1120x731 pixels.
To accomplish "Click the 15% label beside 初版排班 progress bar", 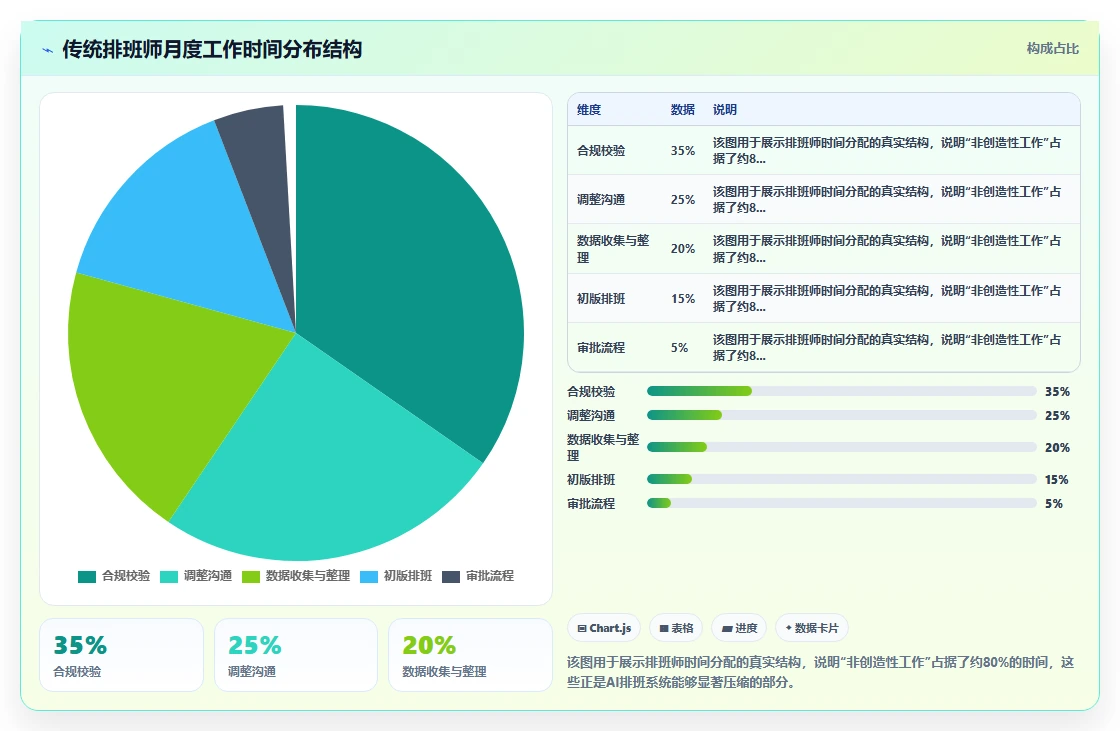I will pyautogui.click(x=1056, y=480).
